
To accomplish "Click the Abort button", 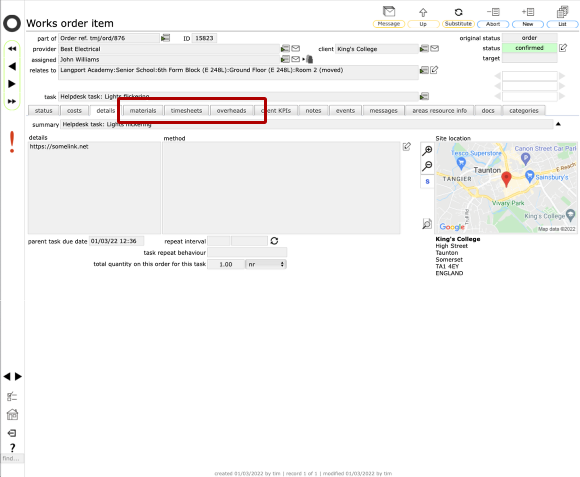I will point(493,24).
